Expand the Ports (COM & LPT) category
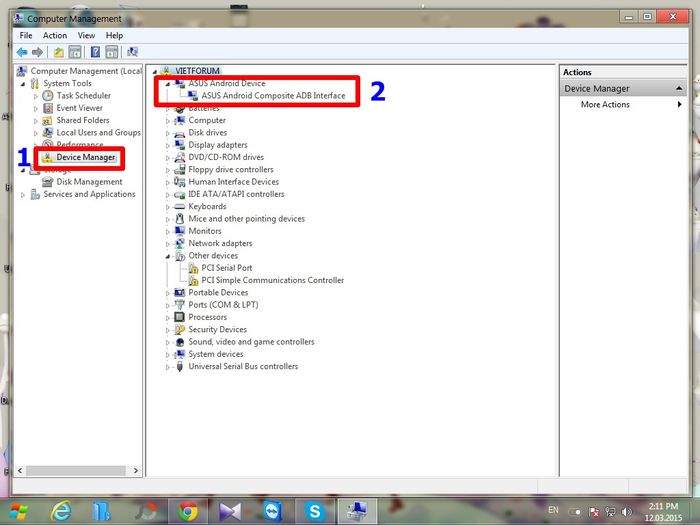The height and width of the screenshot is (525, 700). point(168,306)
